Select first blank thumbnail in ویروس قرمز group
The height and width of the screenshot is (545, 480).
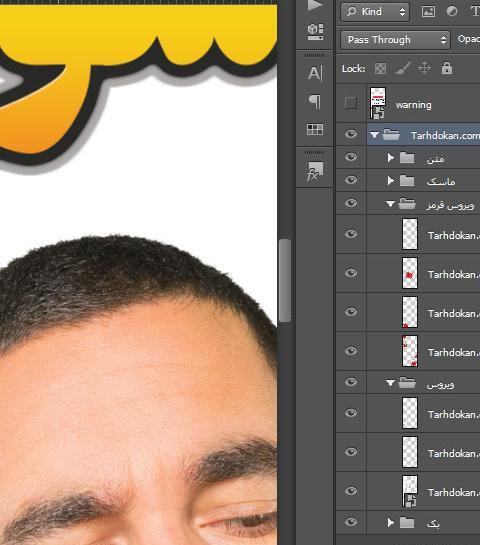point(410,234)
